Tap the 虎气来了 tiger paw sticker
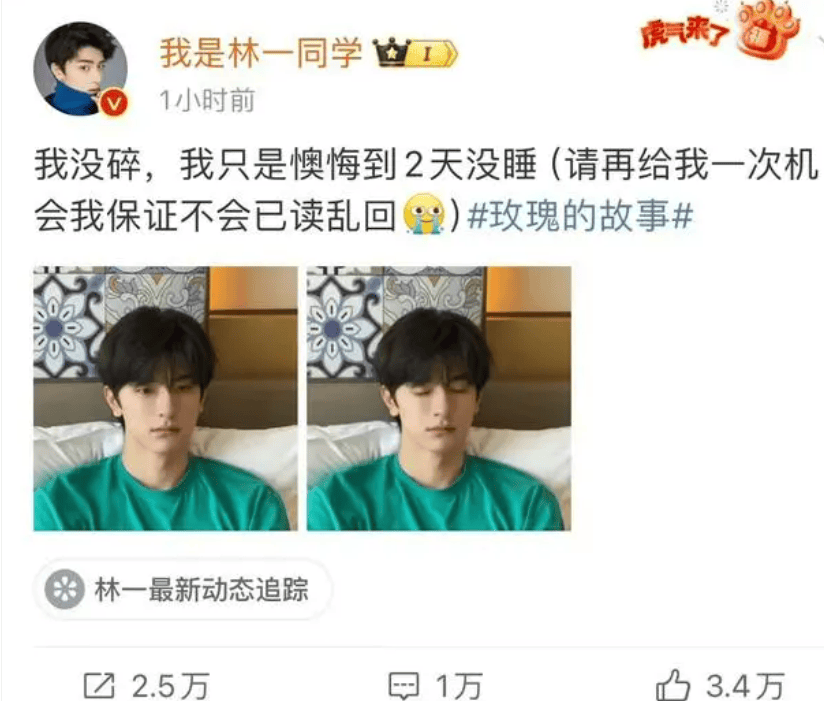Screen dimensions: 824x701 point(720,30)
